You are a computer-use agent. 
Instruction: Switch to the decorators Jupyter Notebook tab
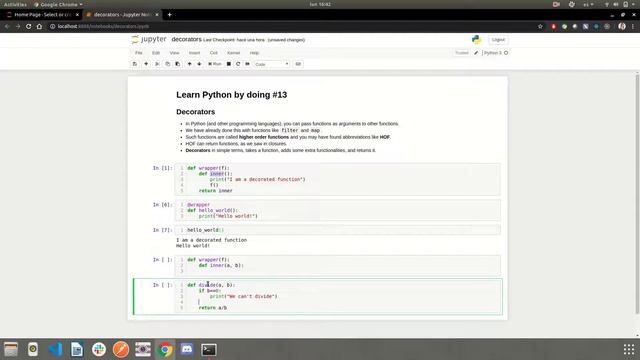[122, 15]
